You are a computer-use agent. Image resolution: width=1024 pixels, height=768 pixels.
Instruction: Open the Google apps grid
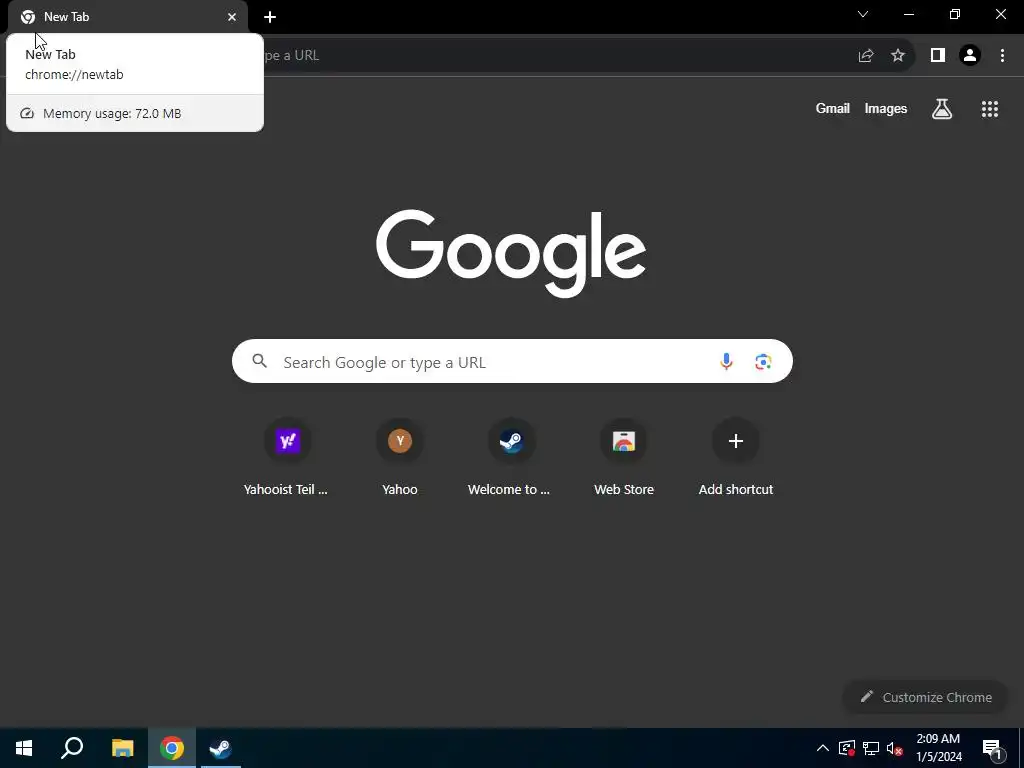[x=990, y=109]
